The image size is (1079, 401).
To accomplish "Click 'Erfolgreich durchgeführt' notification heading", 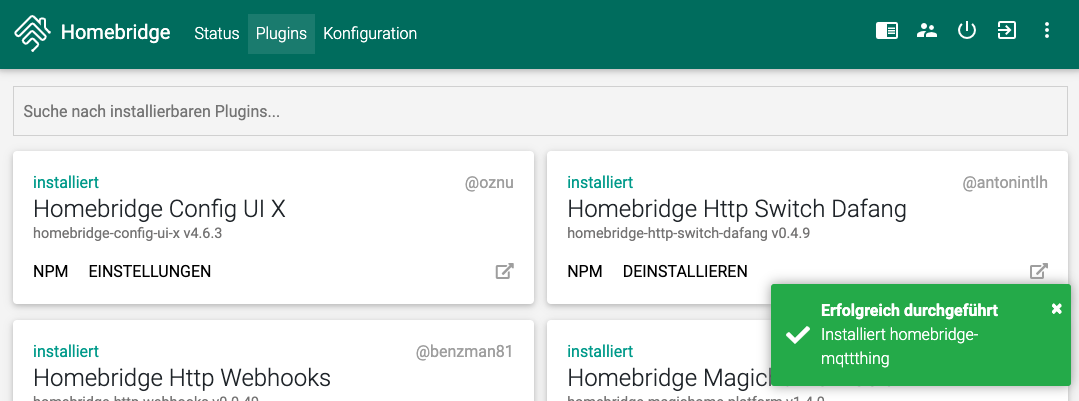I will (x=910, y=310).
